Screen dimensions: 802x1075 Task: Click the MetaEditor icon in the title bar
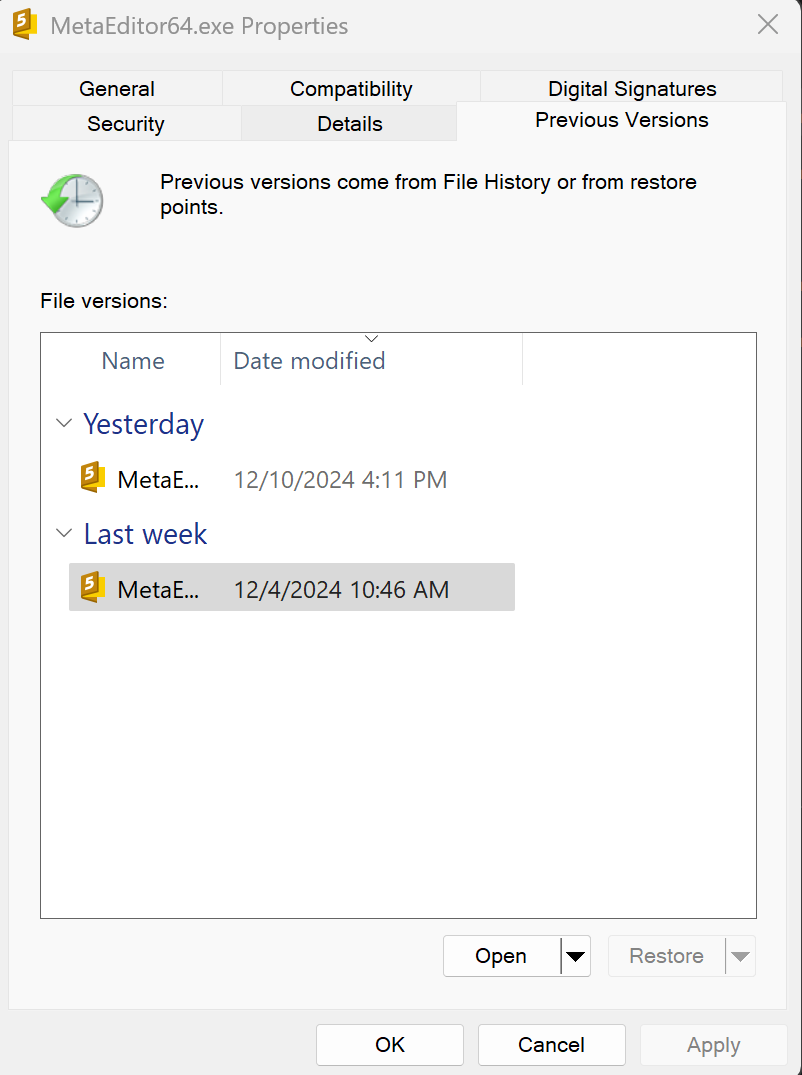(25, 25)
